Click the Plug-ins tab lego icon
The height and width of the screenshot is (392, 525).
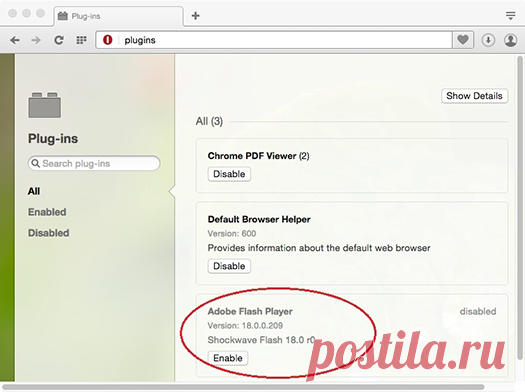63,16
